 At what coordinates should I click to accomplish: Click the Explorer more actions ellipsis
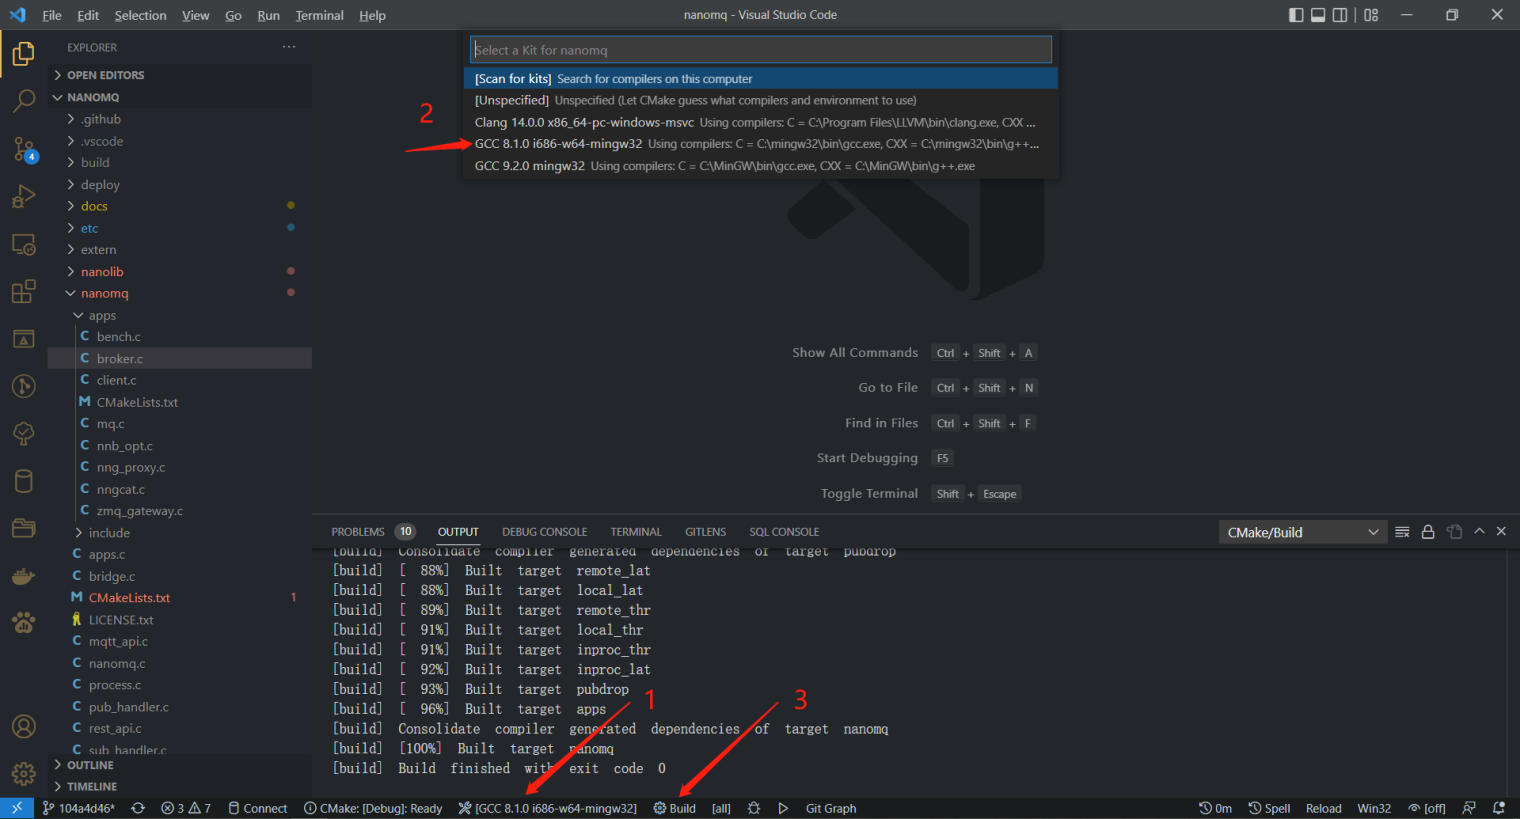click(289, 47)
